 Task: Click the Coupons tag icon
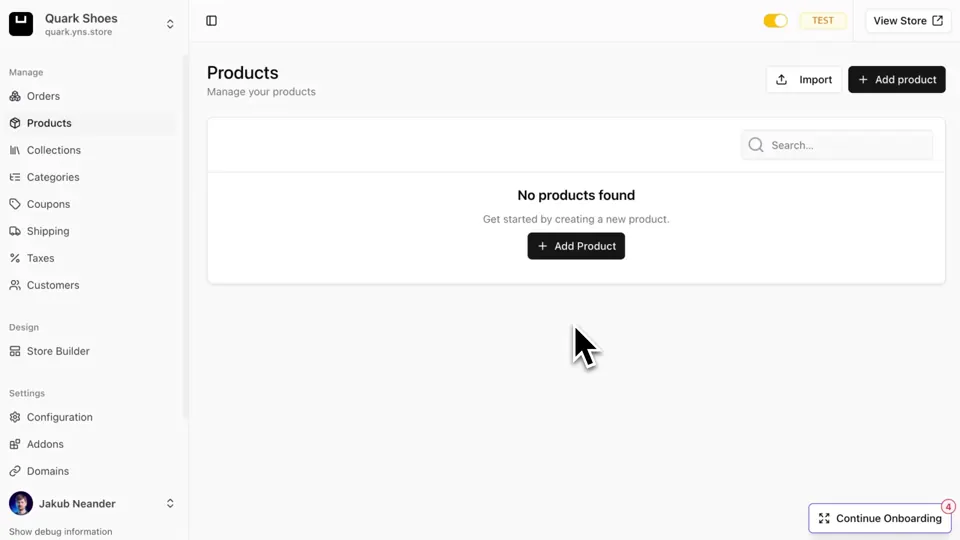[x=15, y=204]
